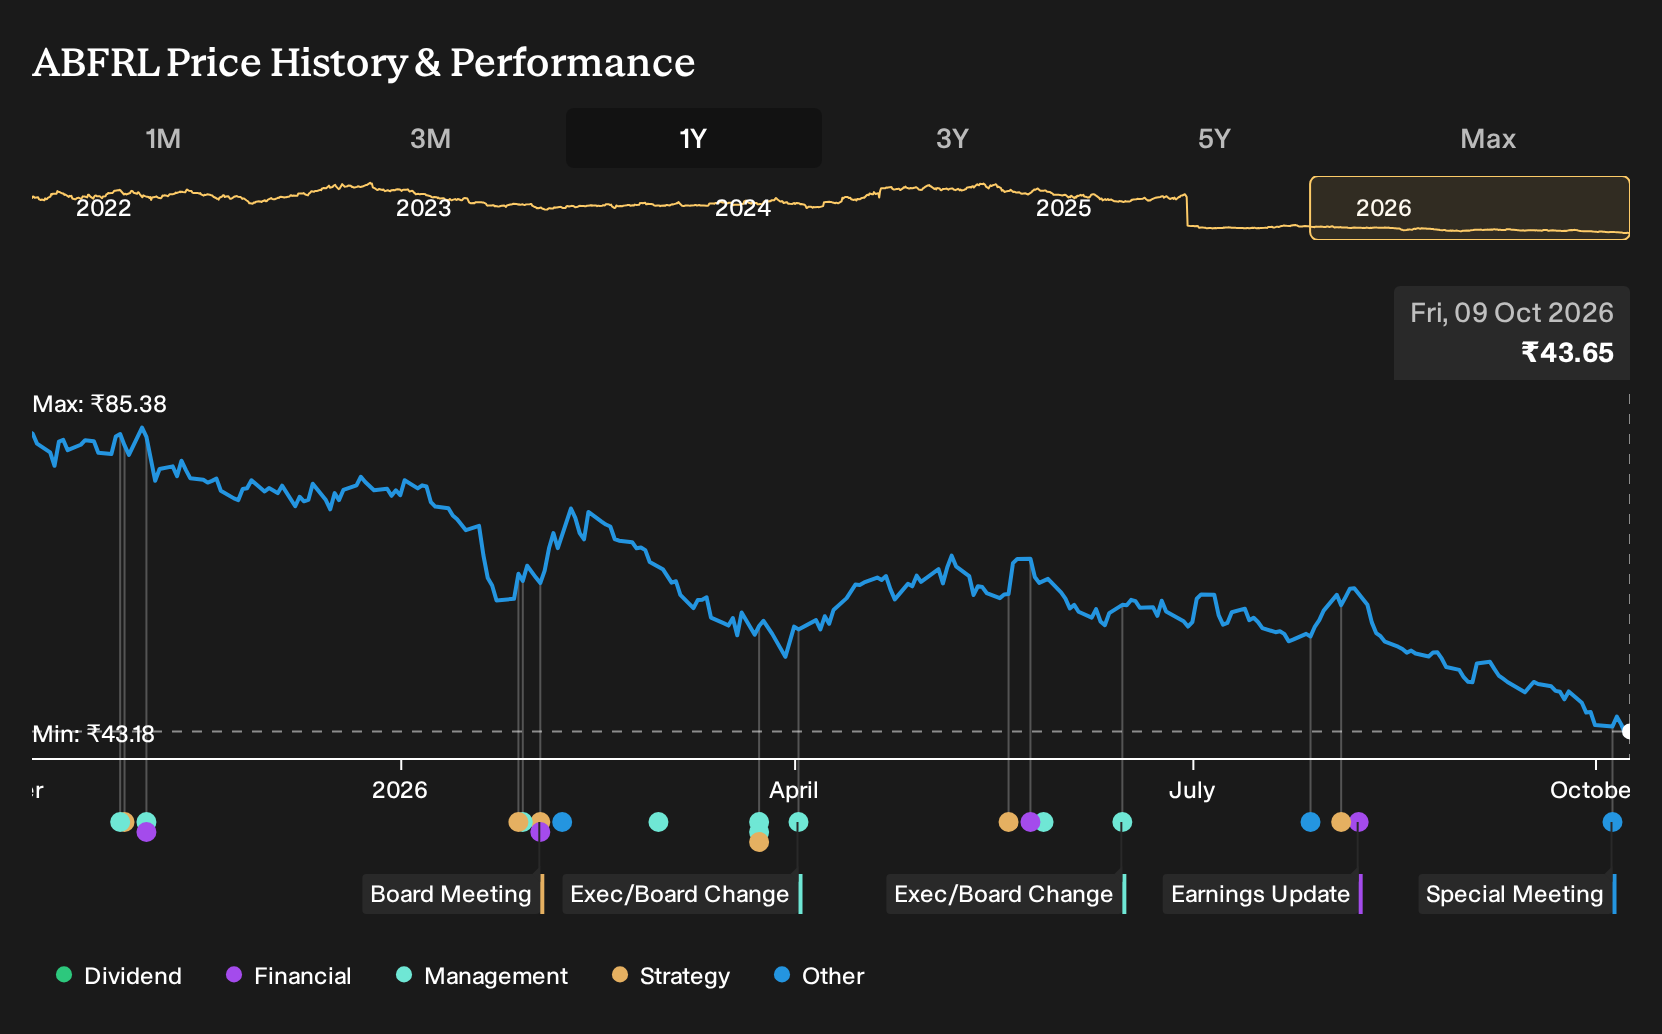Click the white current-price point on chart
The width and height of the screenshot is (1662, 1034).
[x=1627, y=731]
